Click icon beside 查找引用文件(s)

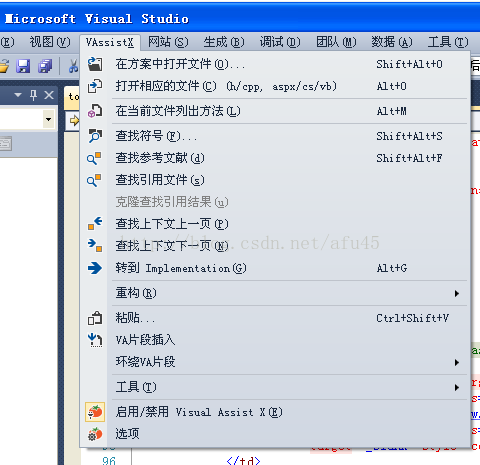pos(94,180)
